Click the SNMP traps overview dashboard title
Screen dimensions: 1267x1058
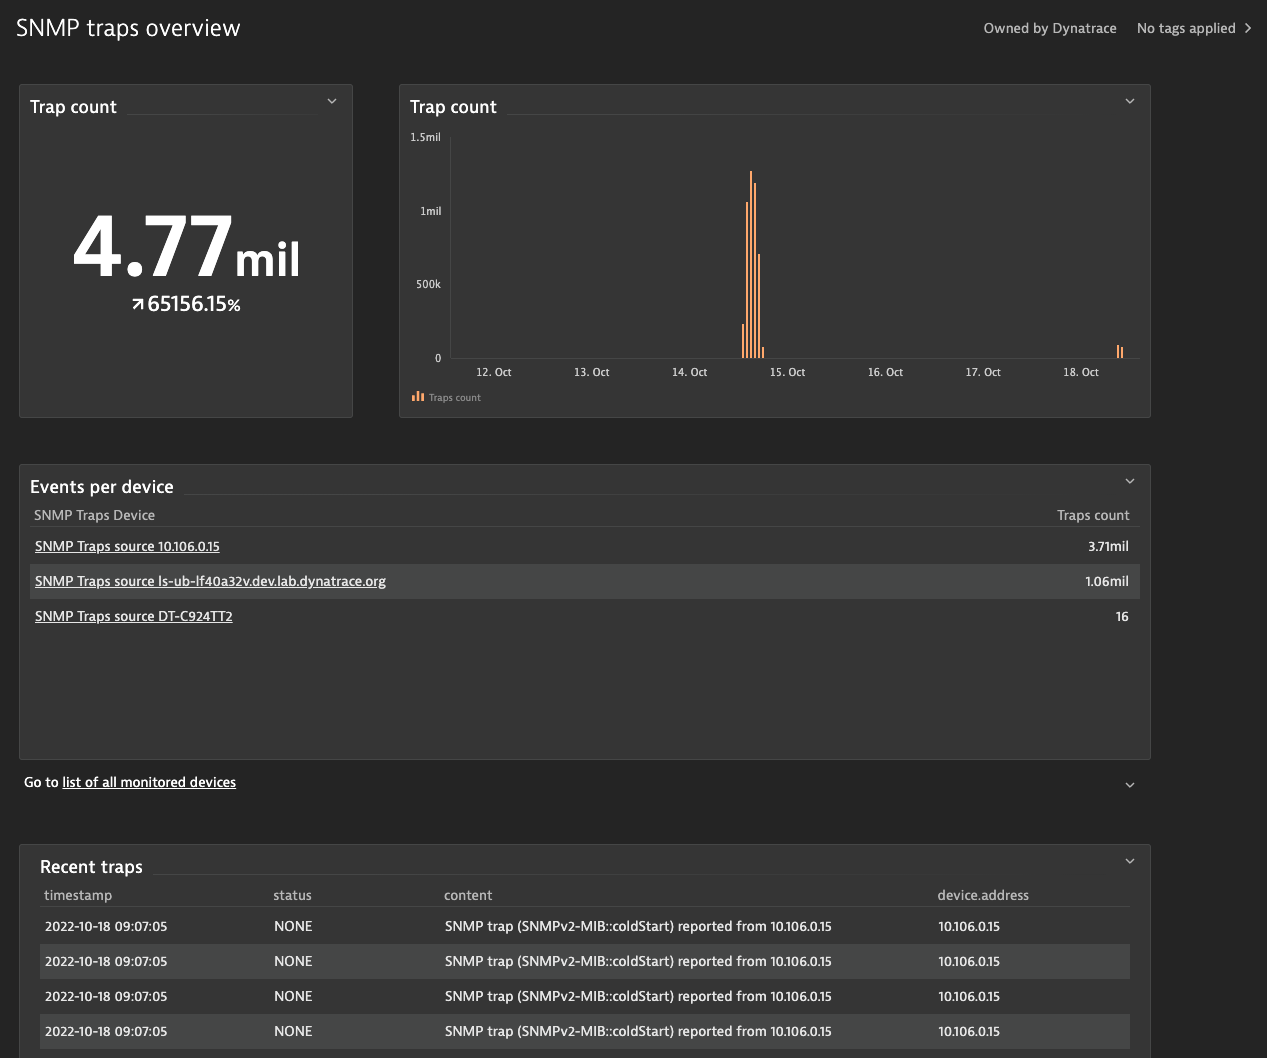128,28
